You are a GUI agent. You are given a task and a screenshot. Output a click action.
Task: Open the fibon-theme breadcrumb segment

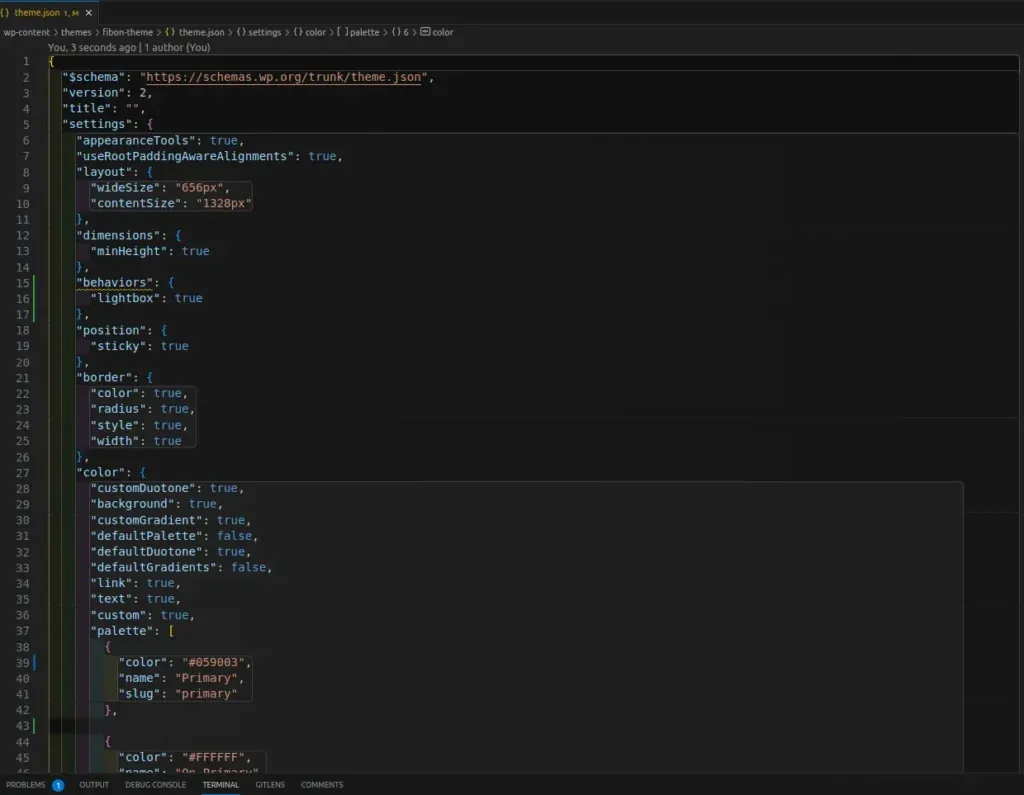click(127, 32)
